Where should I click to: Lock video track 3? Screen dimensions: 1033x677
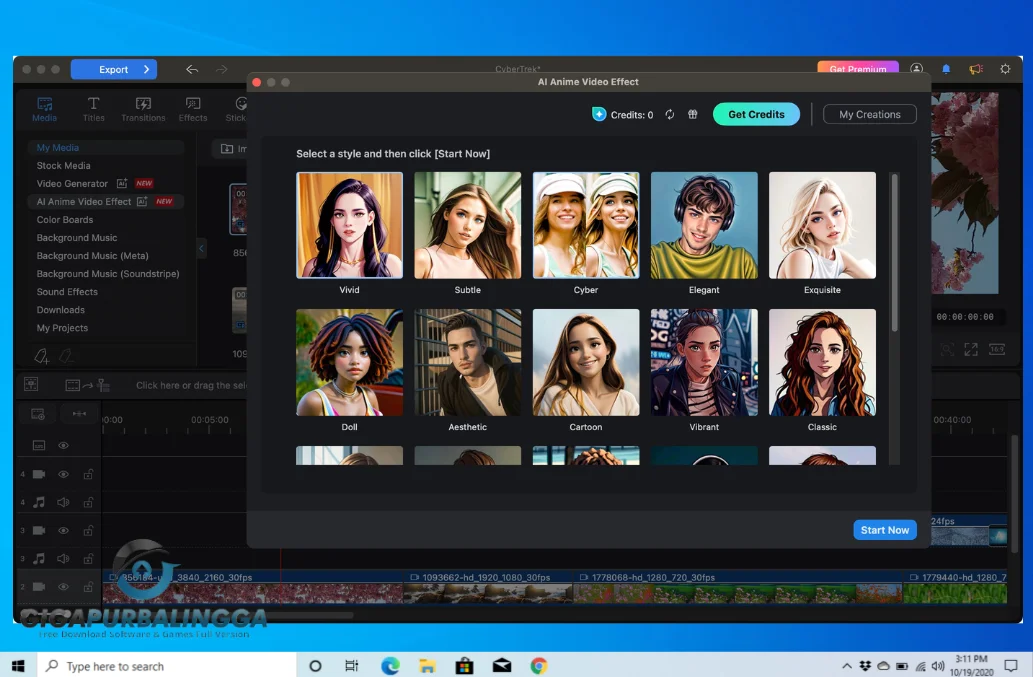(88, 530)
